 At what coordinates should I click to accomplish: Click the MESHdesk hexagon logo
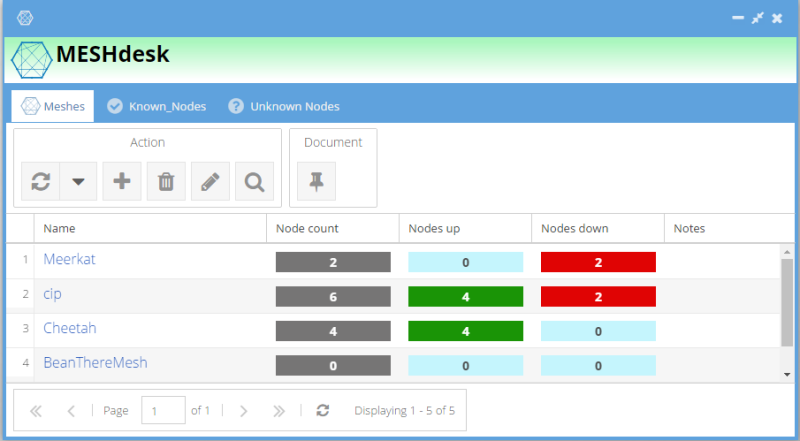[x=32, y=60]
